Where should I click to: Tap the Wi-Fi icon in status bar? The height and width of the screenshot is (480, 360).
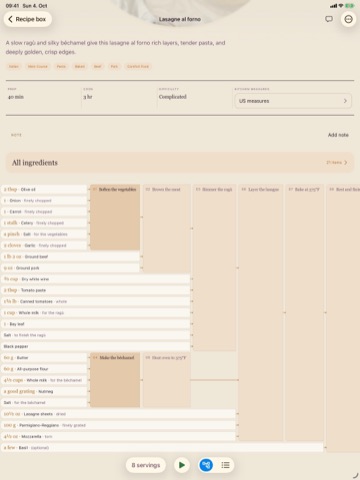pos(341,6)
